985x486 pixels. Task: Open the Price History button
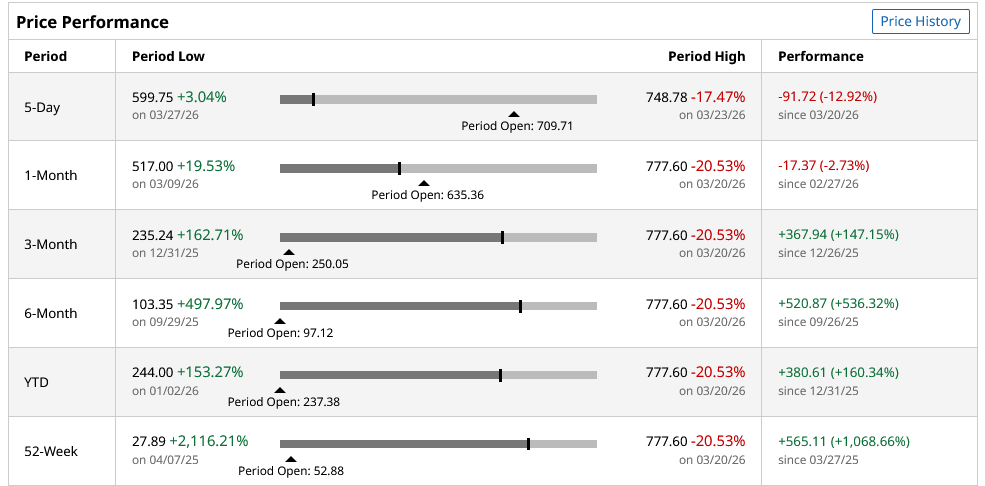[x=920, y=21]
